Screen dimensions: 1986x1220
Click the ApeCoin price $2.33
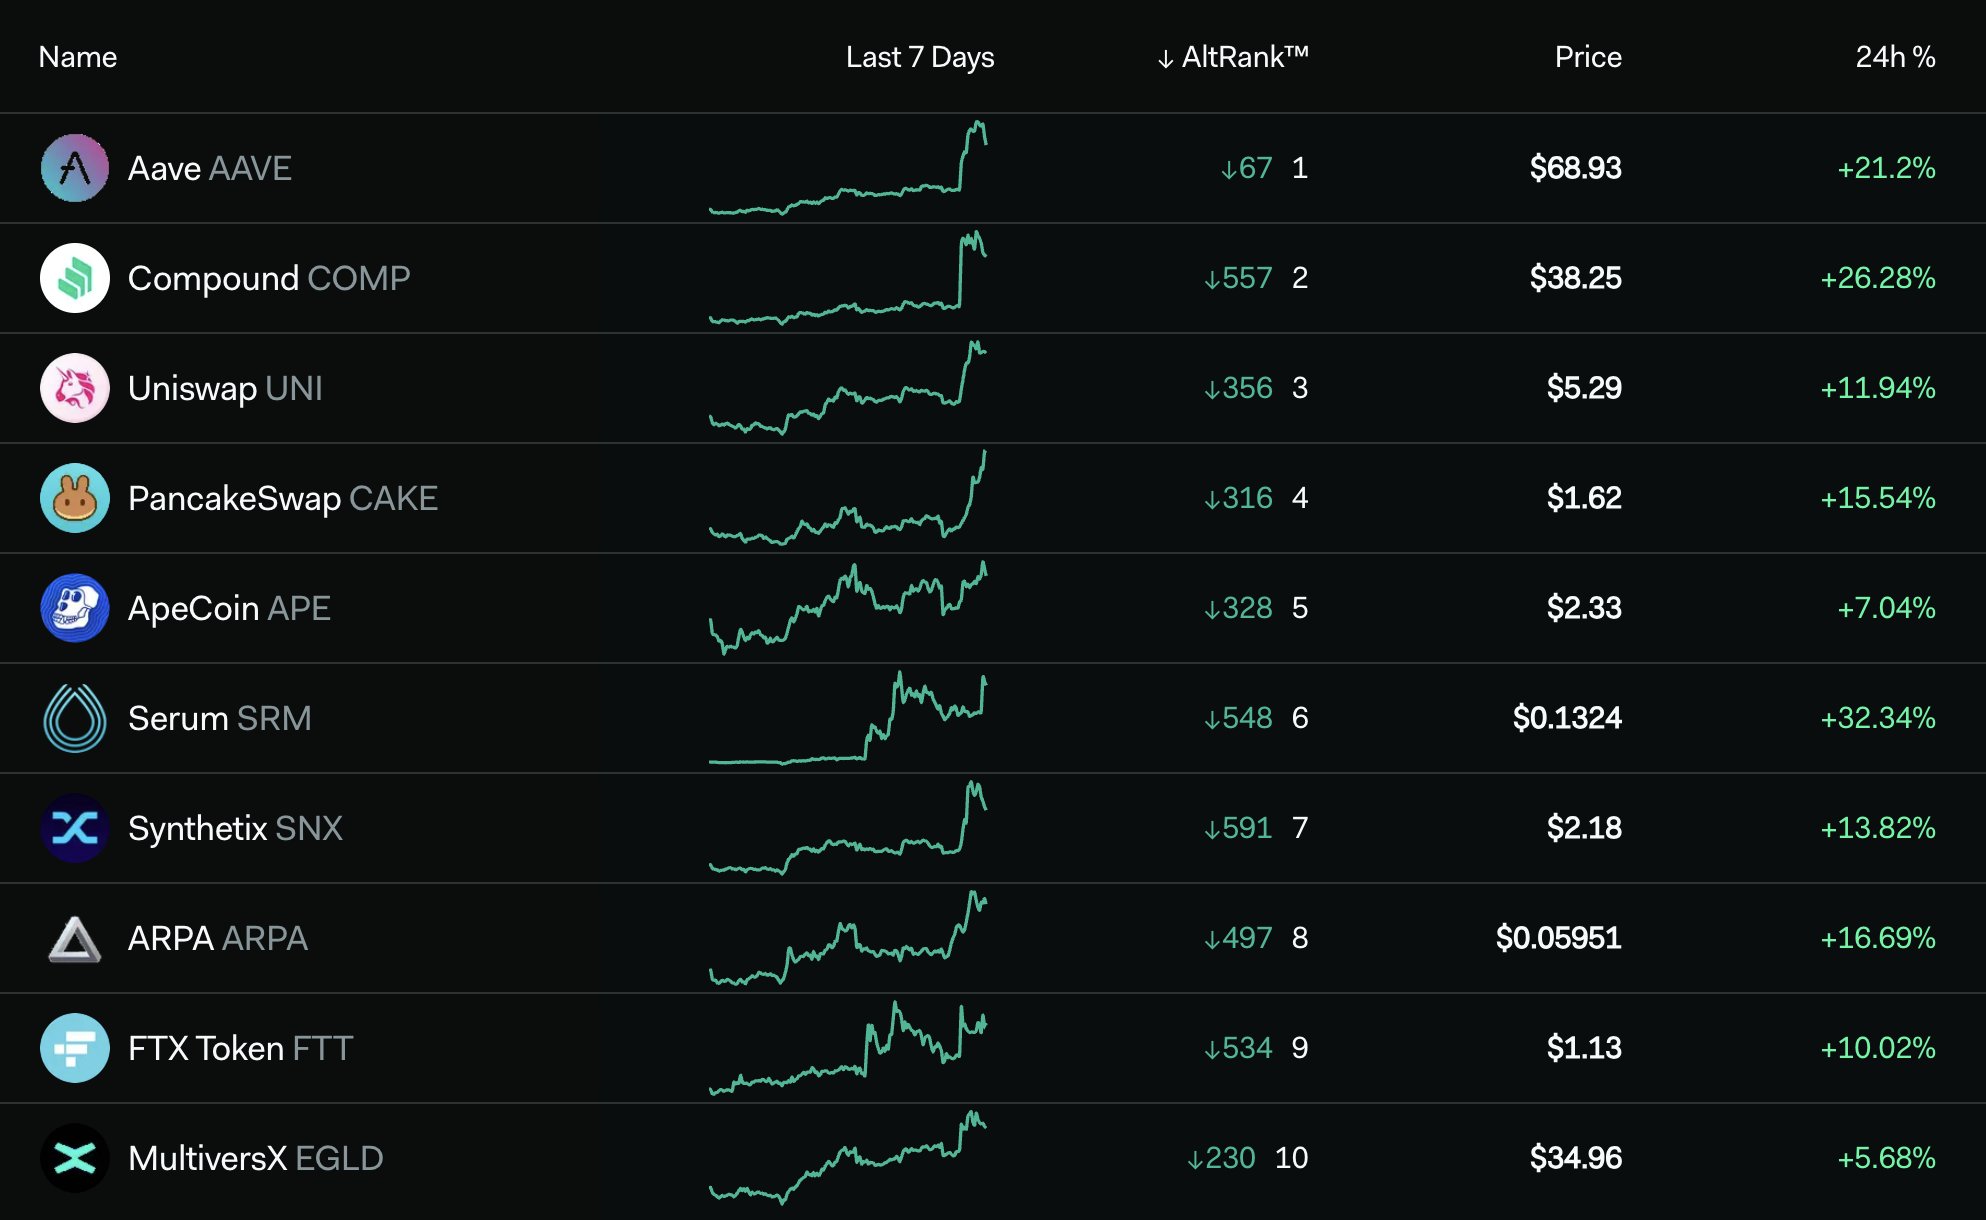coord(1584,608)
